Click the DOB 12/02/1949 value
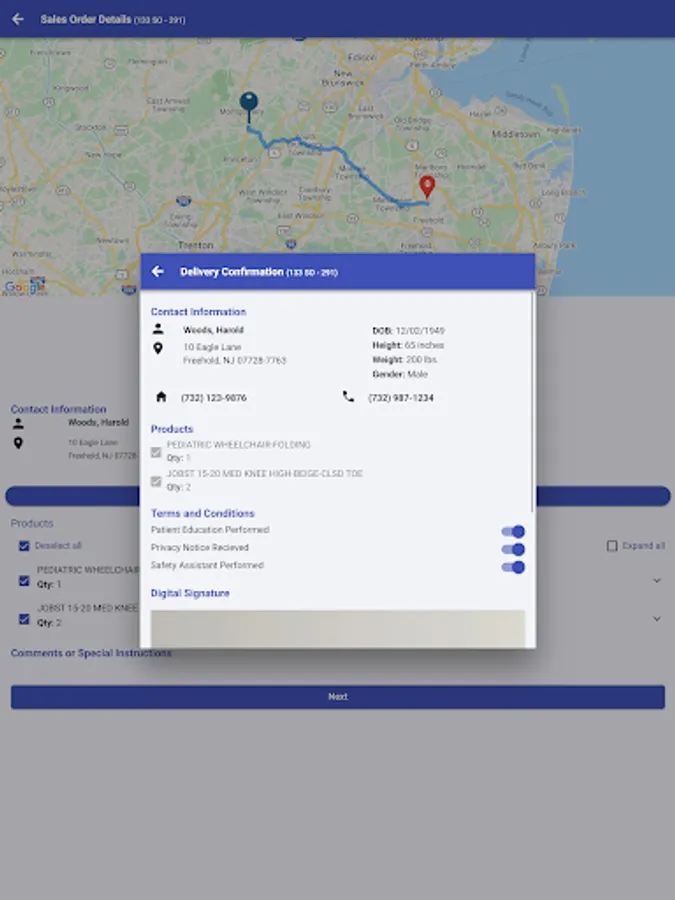The height and width of the screenshot is (900, 675). pyautogui.click(x=420, y=331)
